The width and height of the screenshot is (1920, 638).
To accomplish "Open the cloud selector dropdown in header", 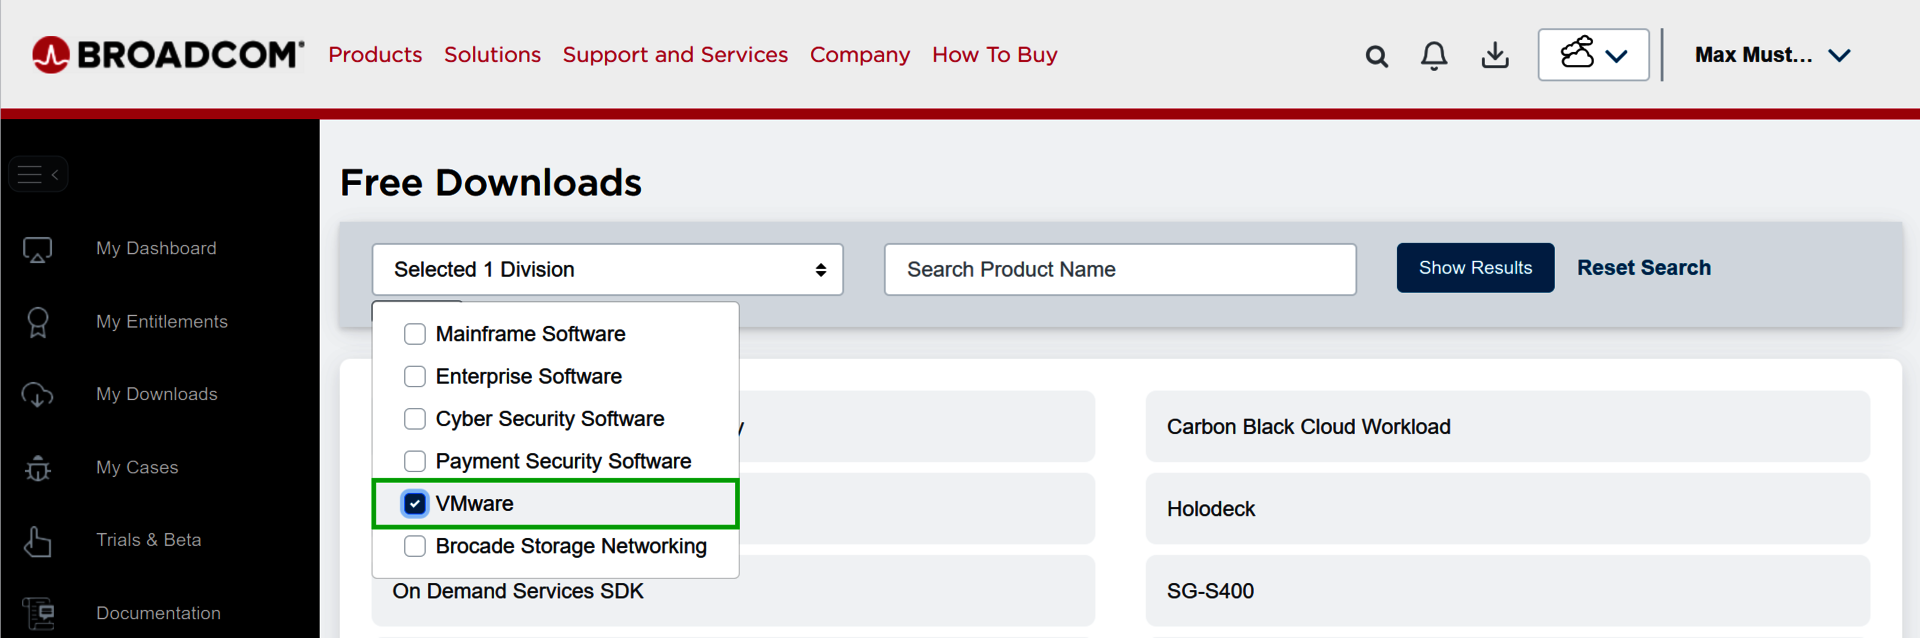I will coord(1593,55).
